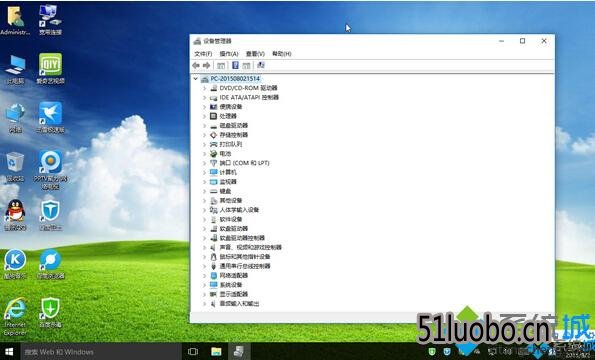Image resolution: width=595 pixels, height=360 pixels.
Task: Expand the 键盘 node
Action: (x=205, y=191)
